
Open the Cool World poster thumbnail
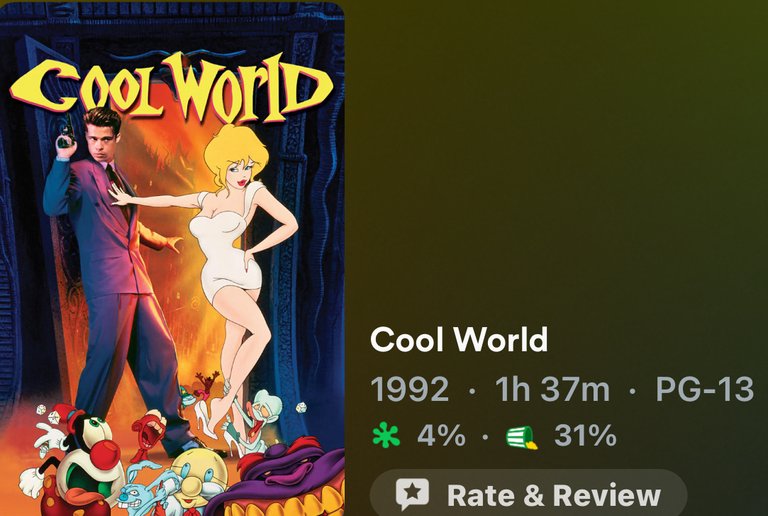[x=172, y=259]
